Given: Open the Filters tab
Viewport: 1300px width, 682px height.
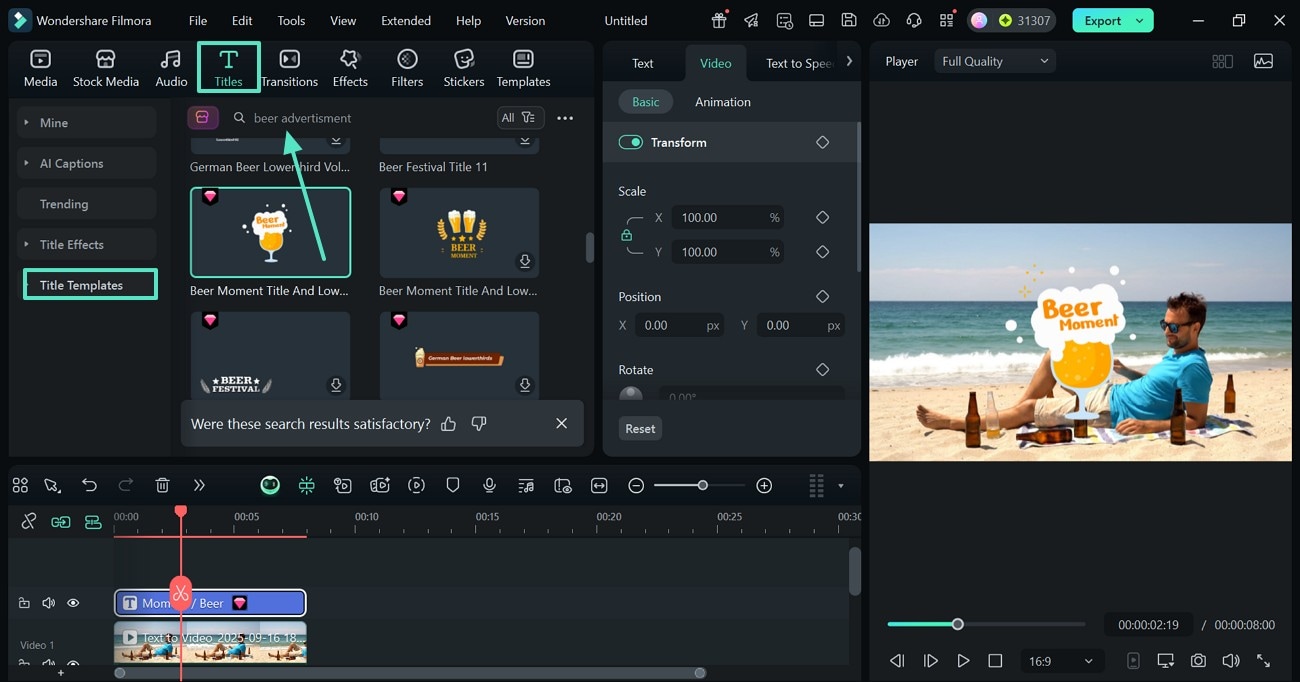Looking at the screenshot, I should (x=407, y=68).
